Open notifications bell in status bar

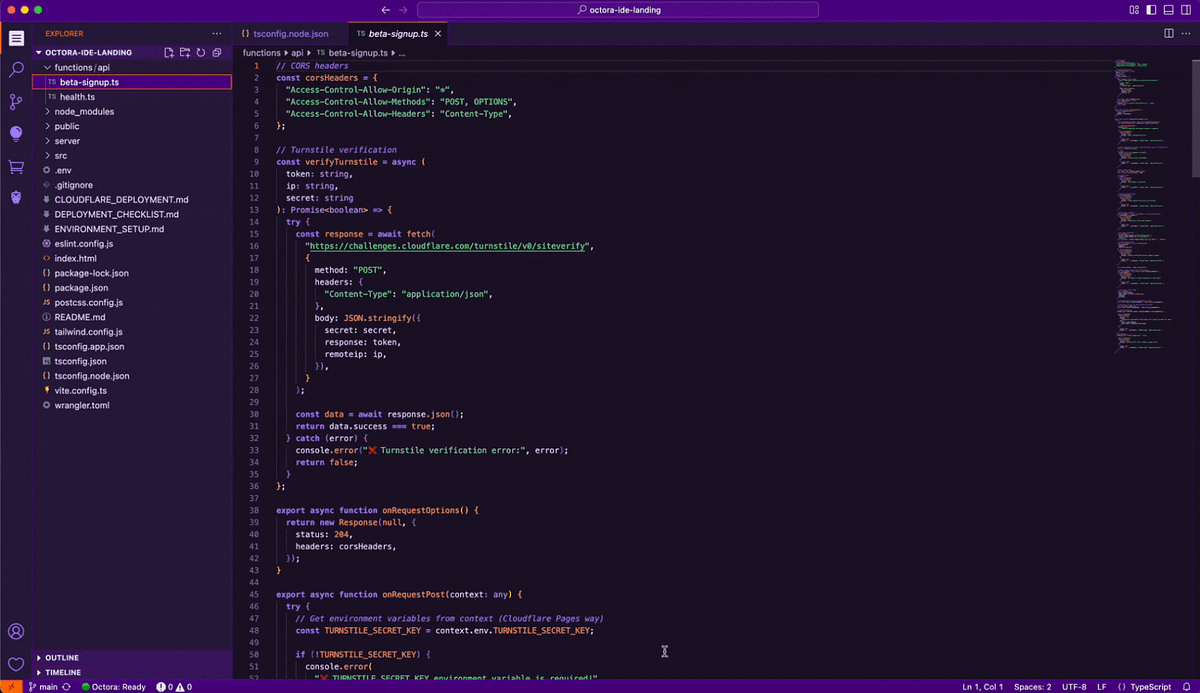[1187, 687]
